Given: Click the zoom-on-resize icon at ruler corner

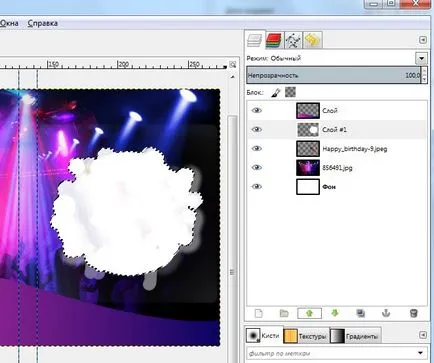Looking at the screenshot, I should click(x=233, y=65).
